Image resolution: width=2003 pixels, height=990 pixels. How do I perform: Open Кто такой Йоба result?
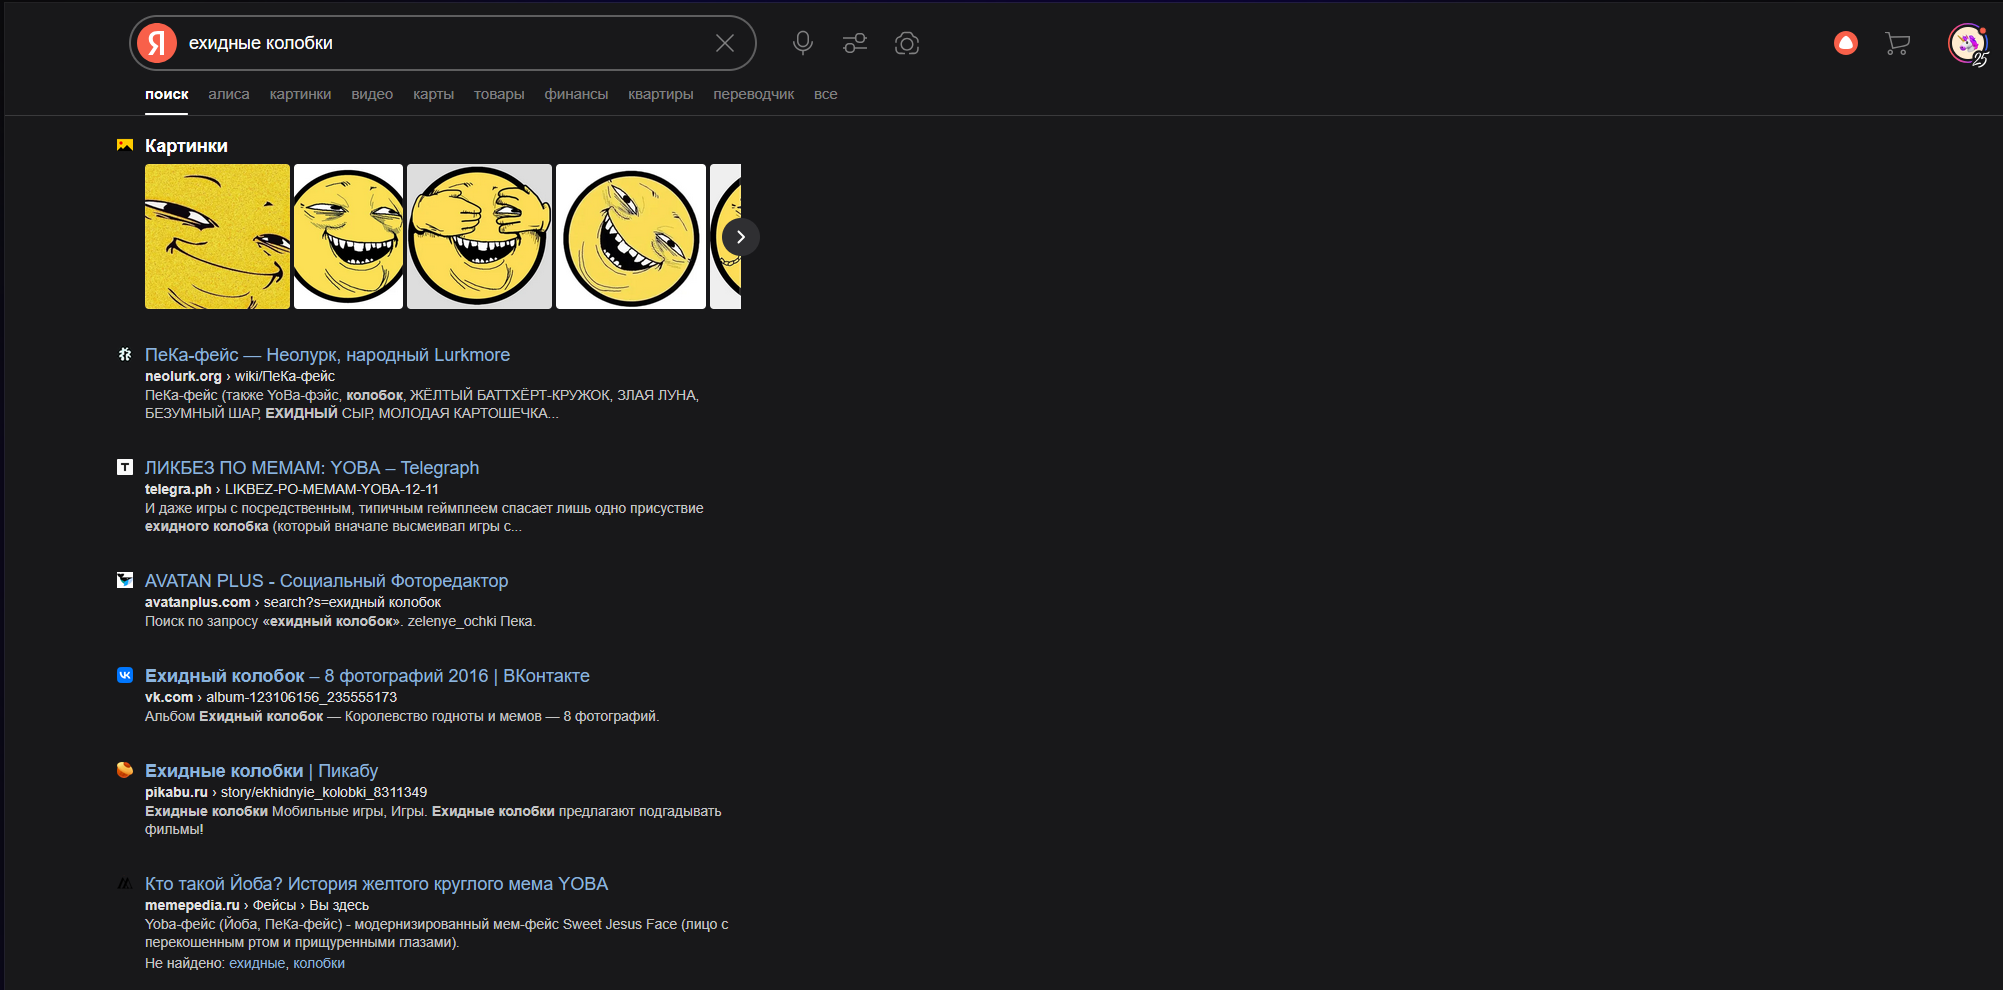376,884
